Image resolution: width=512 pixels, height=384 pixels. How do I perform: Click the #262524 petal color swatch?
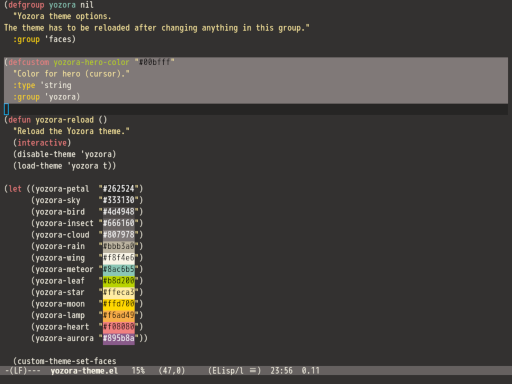[119, 189]
